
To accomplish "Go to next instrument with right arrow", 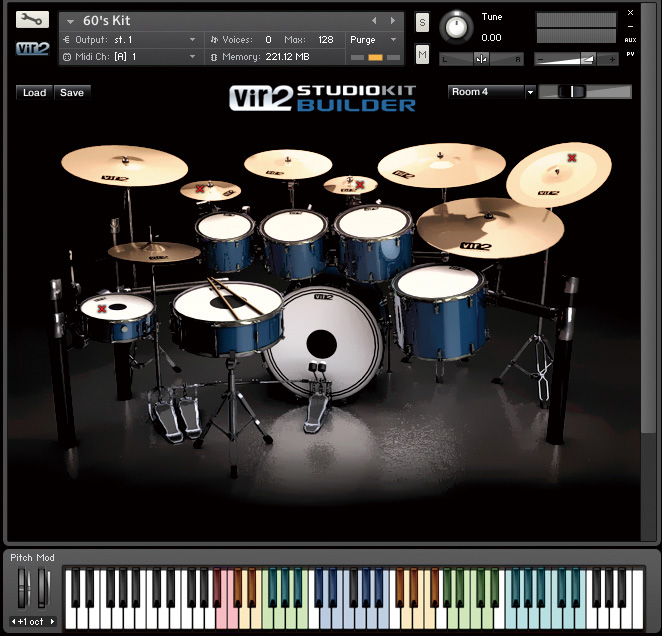I will [x=393, y=20].
